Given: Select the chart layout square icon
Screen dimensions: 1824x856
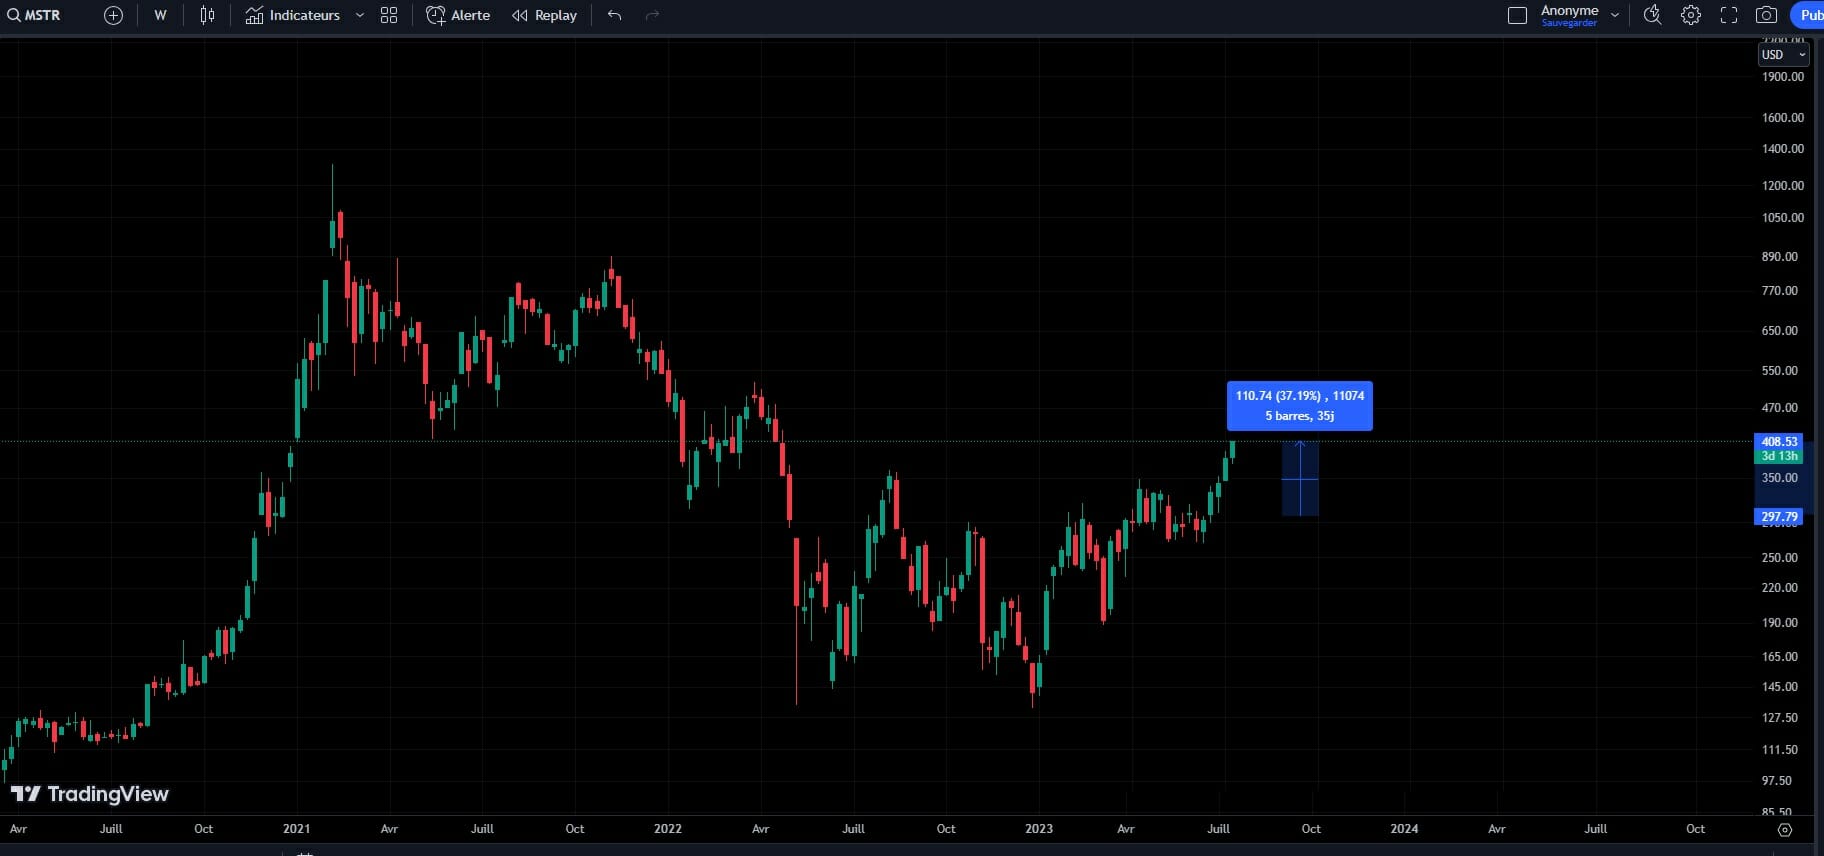Looking at the screenshot, I should 1517,15.
